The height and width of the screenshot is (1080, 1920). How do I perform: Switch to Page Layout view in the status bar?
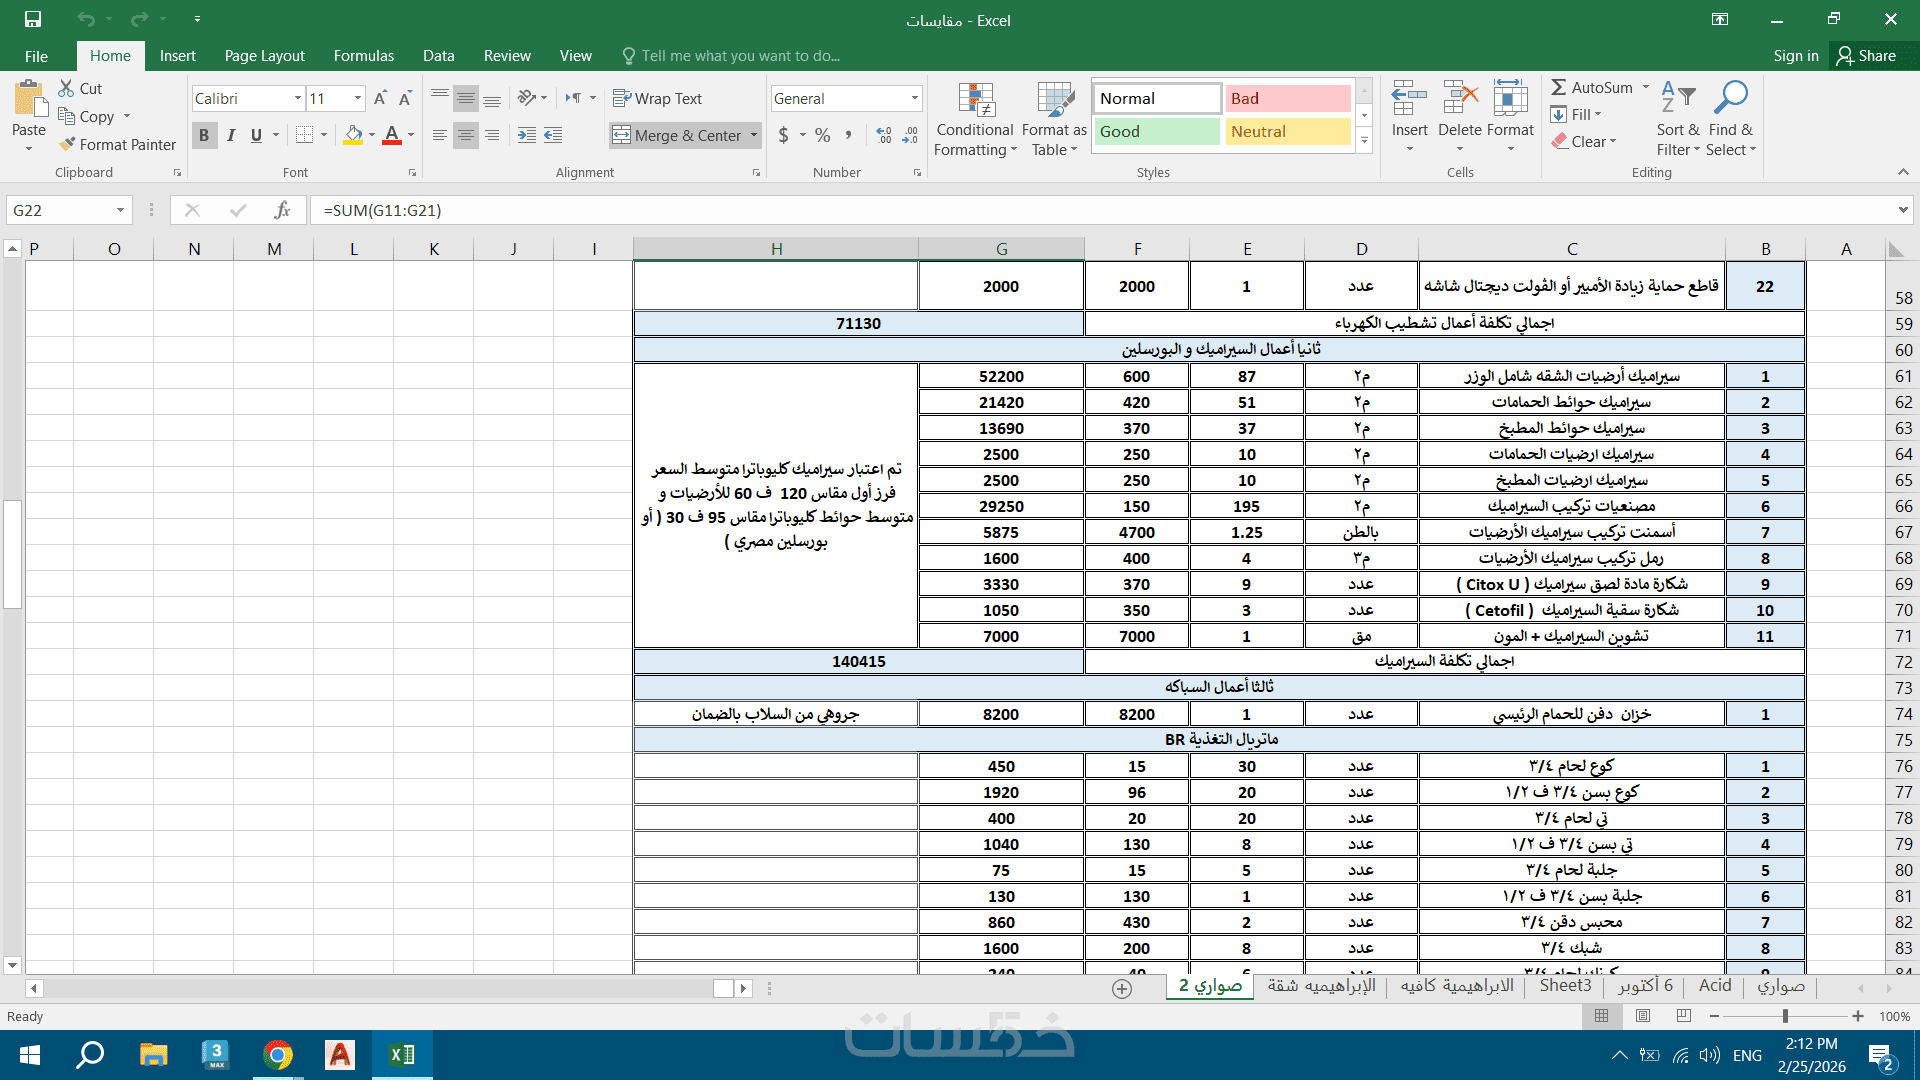coord(1643,1016)
